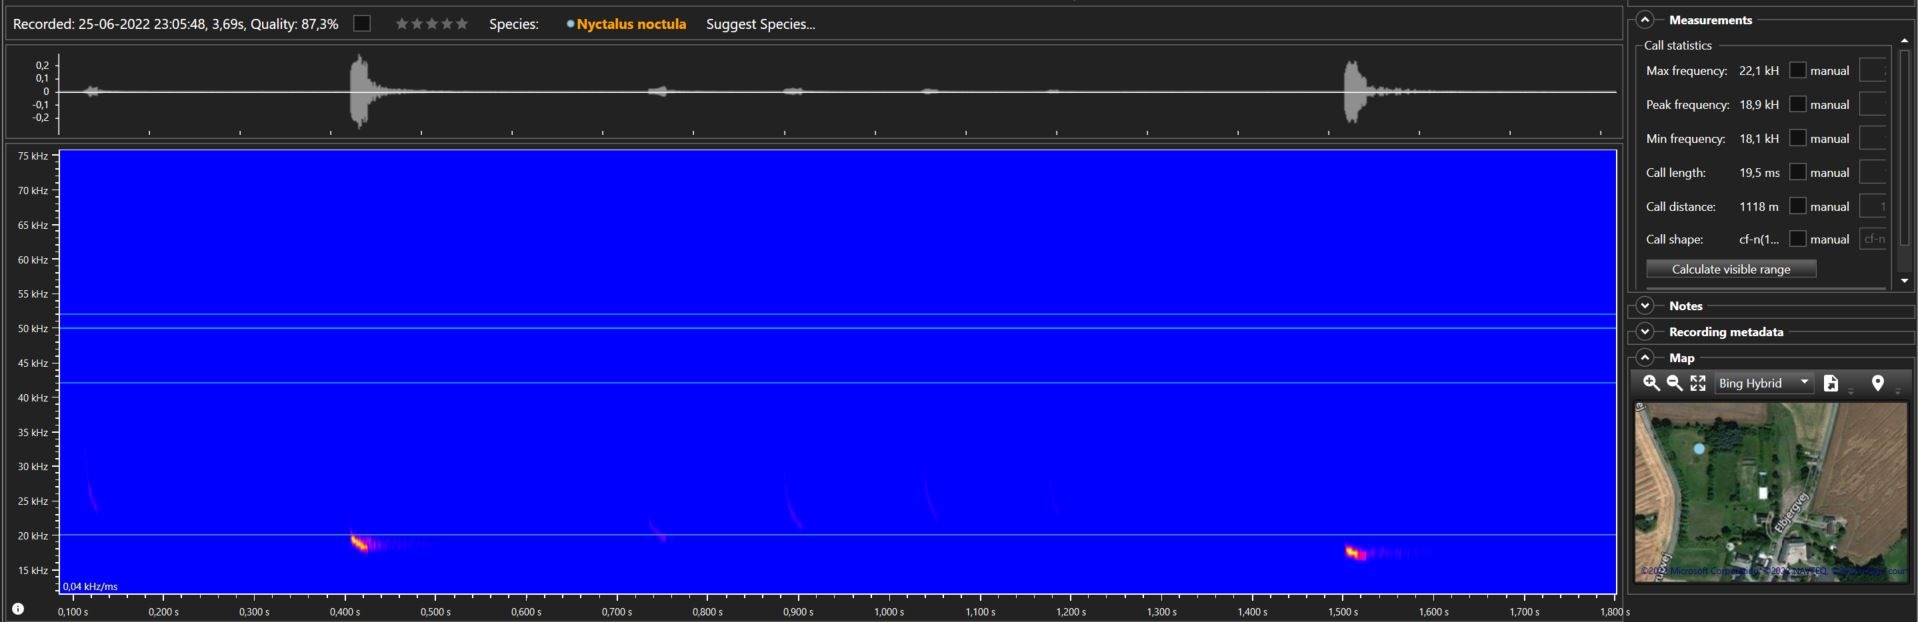This screenshot has height=622, width=1918.
Task: Enable manual Max frequency checkbox
Action: pos(1797,71)
